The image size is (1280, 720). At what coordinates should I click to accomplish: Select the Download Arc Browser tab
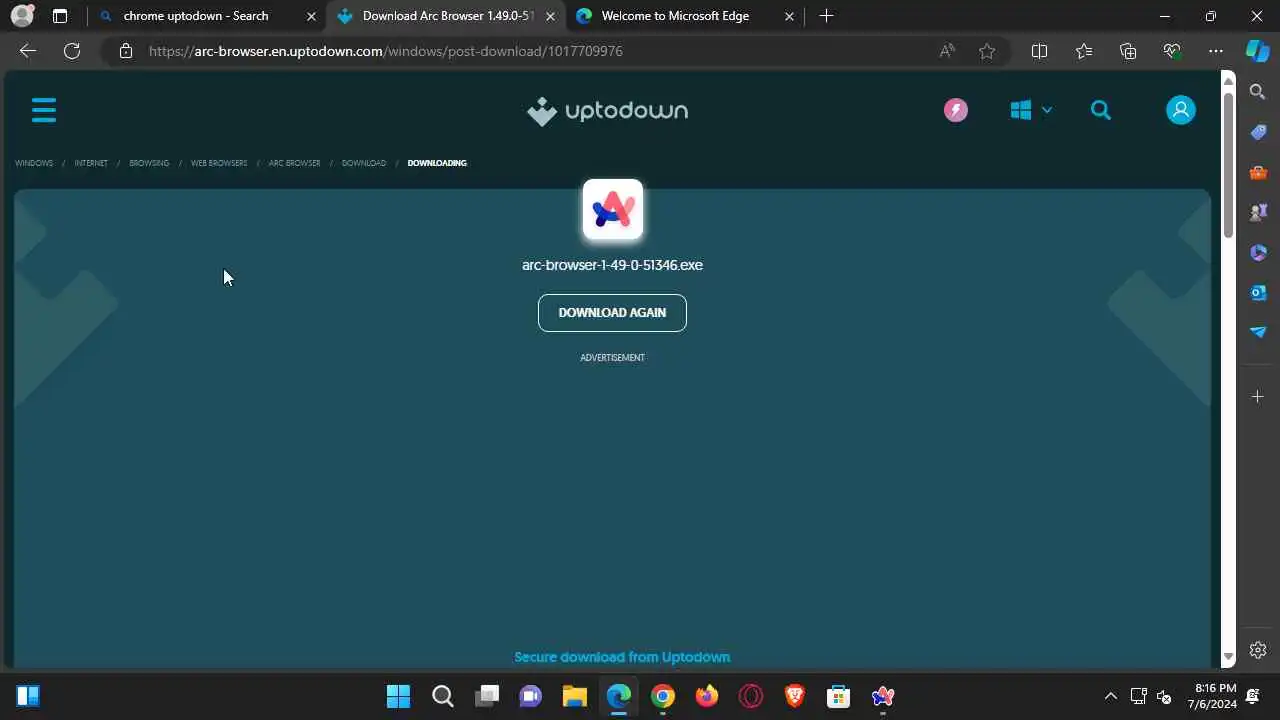click(445, 16)
